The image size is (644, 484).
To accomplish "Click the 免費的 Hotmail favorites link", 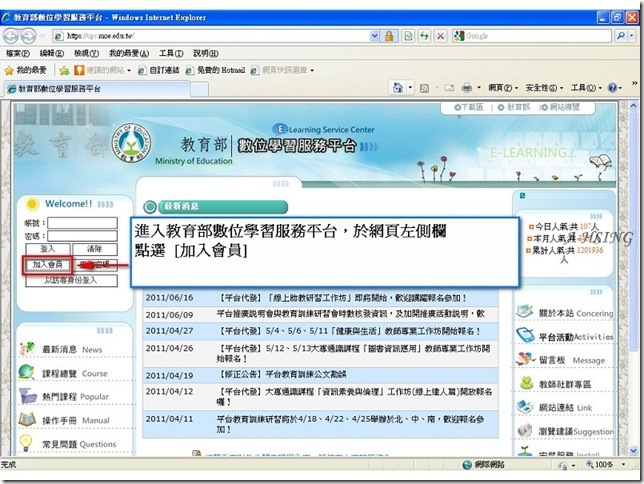I will [x=216, y=70].
